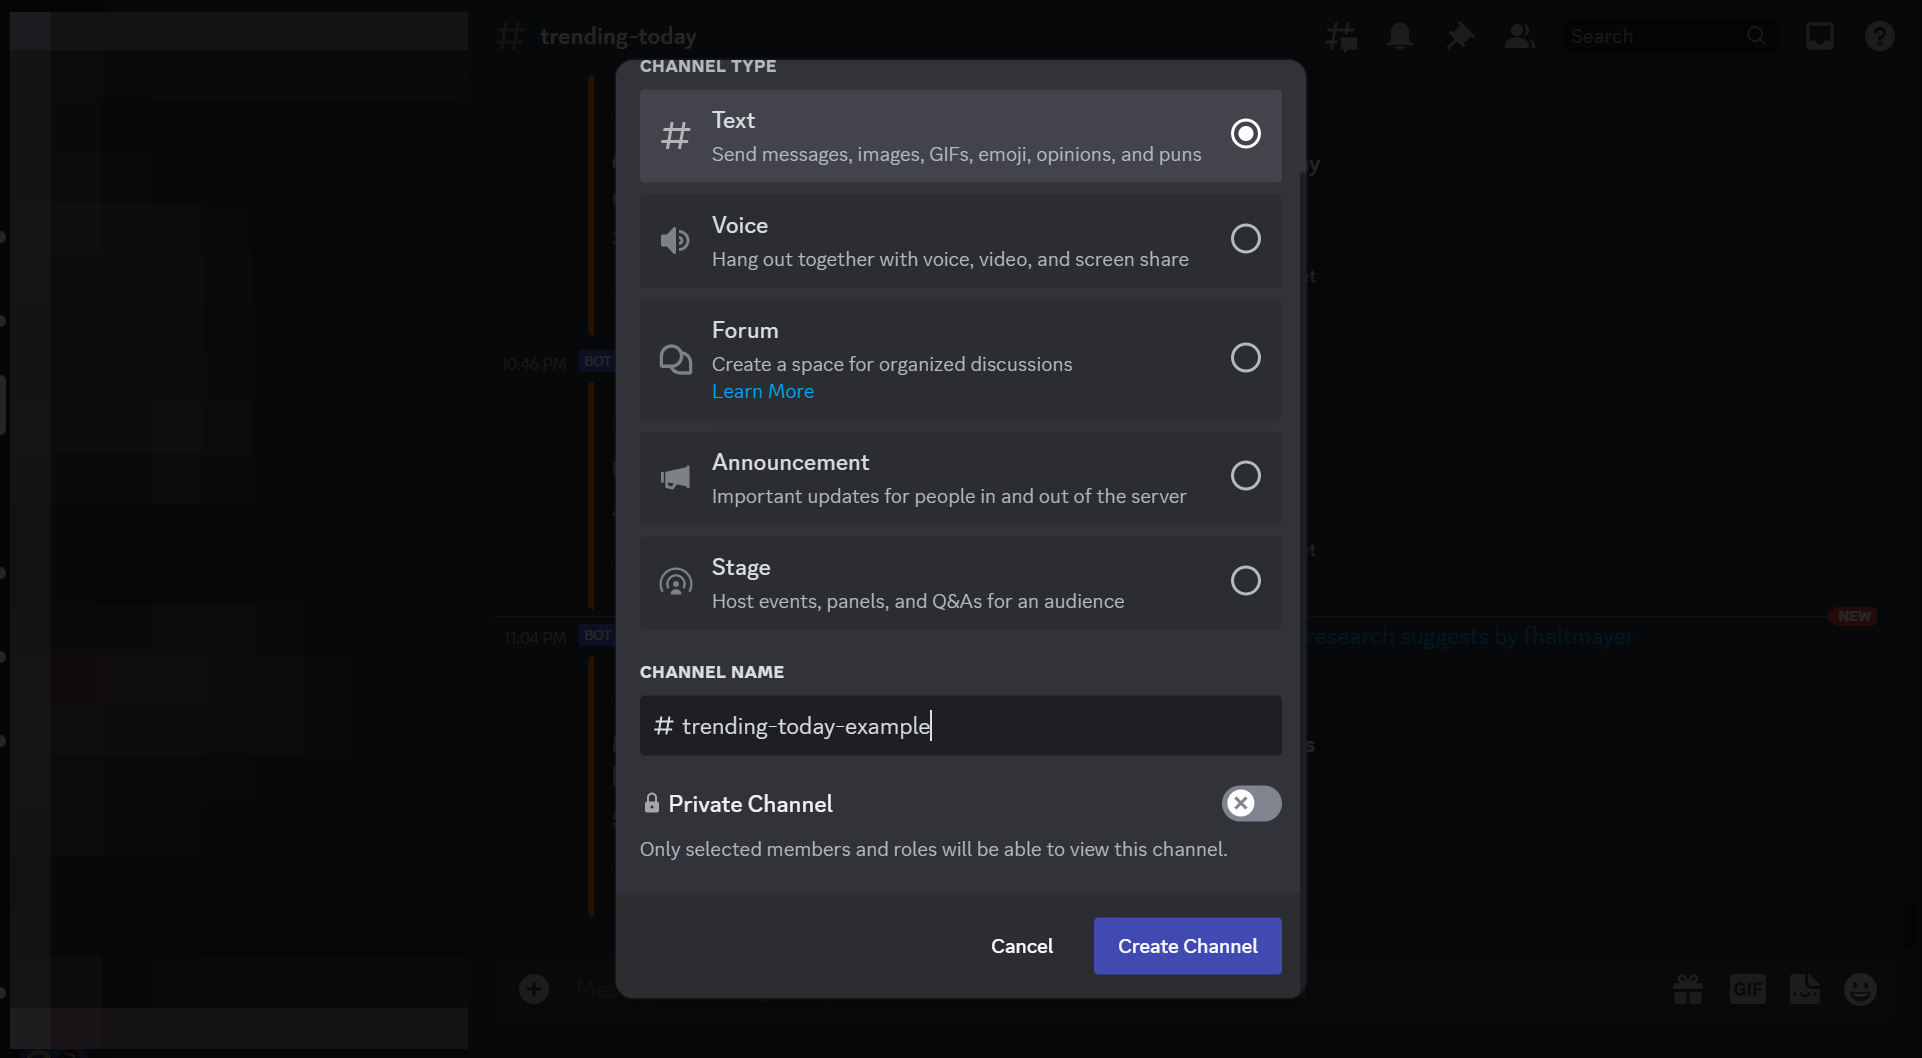1922x1058 pixels.
Task: Select Announcement channel type radio button
Action: click(1245, 476)
